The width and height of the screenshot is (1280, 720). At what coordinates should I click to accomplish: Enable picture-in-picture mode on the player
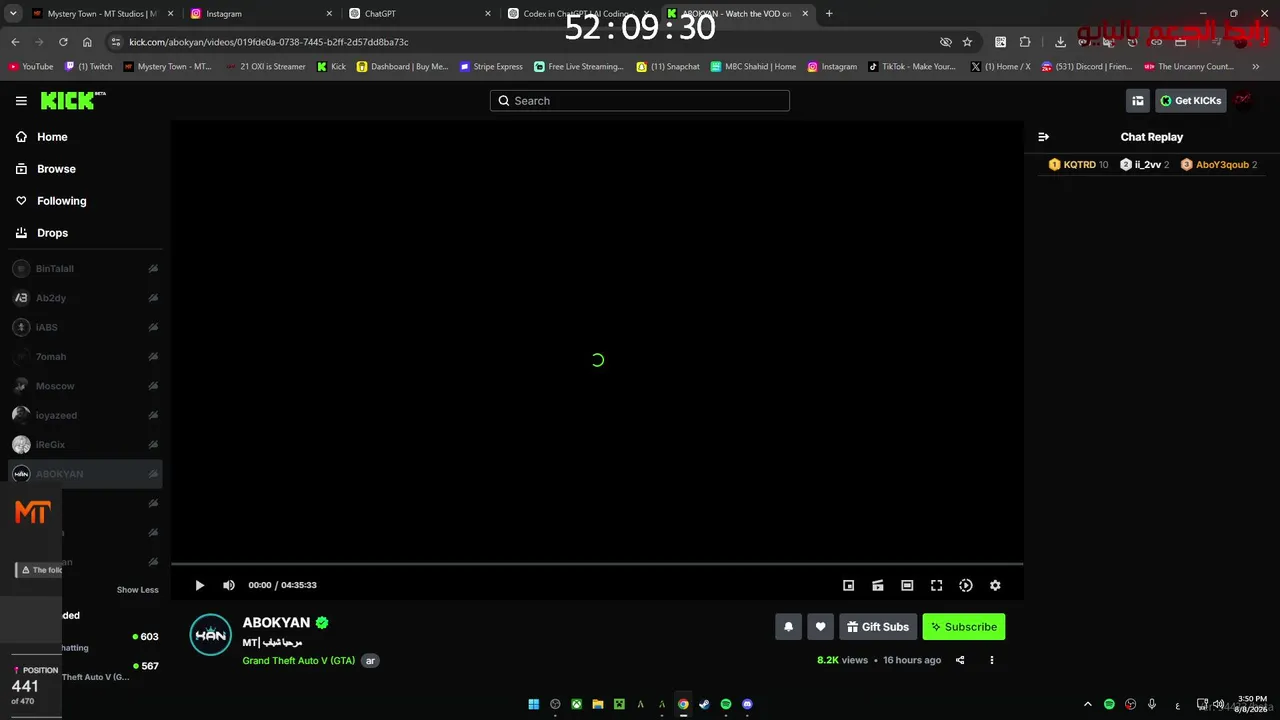(x=848, y=585)
